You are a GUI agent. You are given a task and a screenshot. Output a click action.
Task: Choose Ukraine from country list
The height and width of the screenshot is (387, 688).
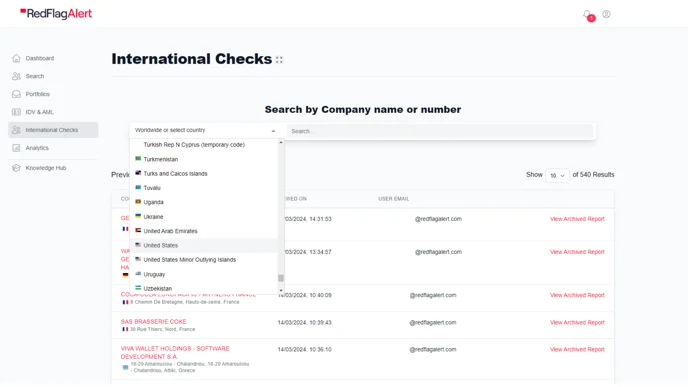click(x=204, y=217)
